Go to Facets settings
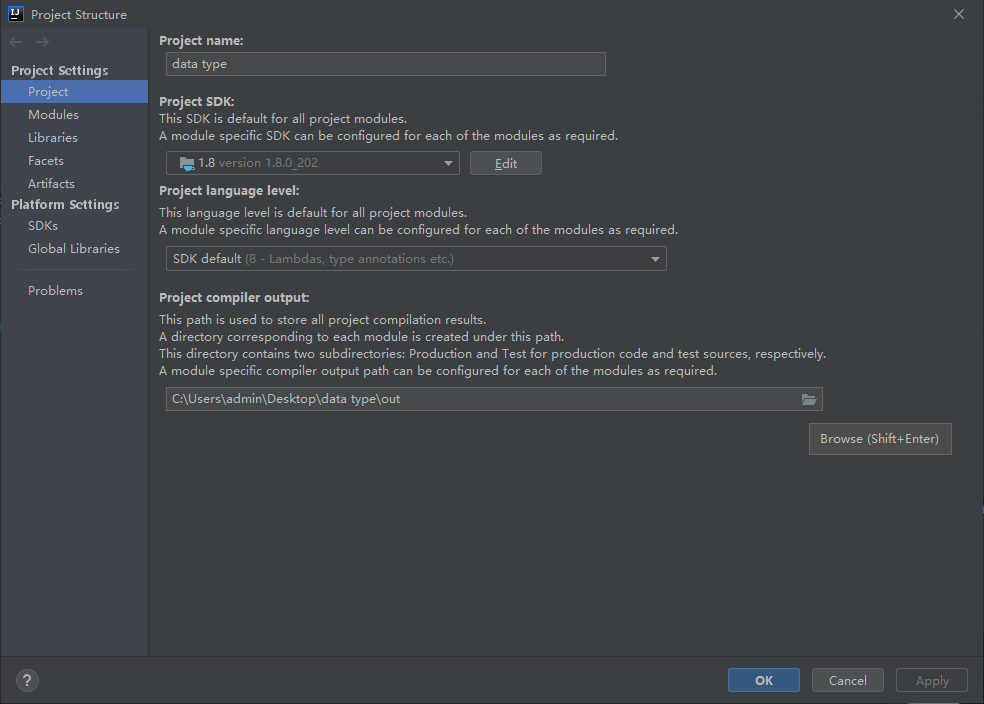 (x=46, y=161)
